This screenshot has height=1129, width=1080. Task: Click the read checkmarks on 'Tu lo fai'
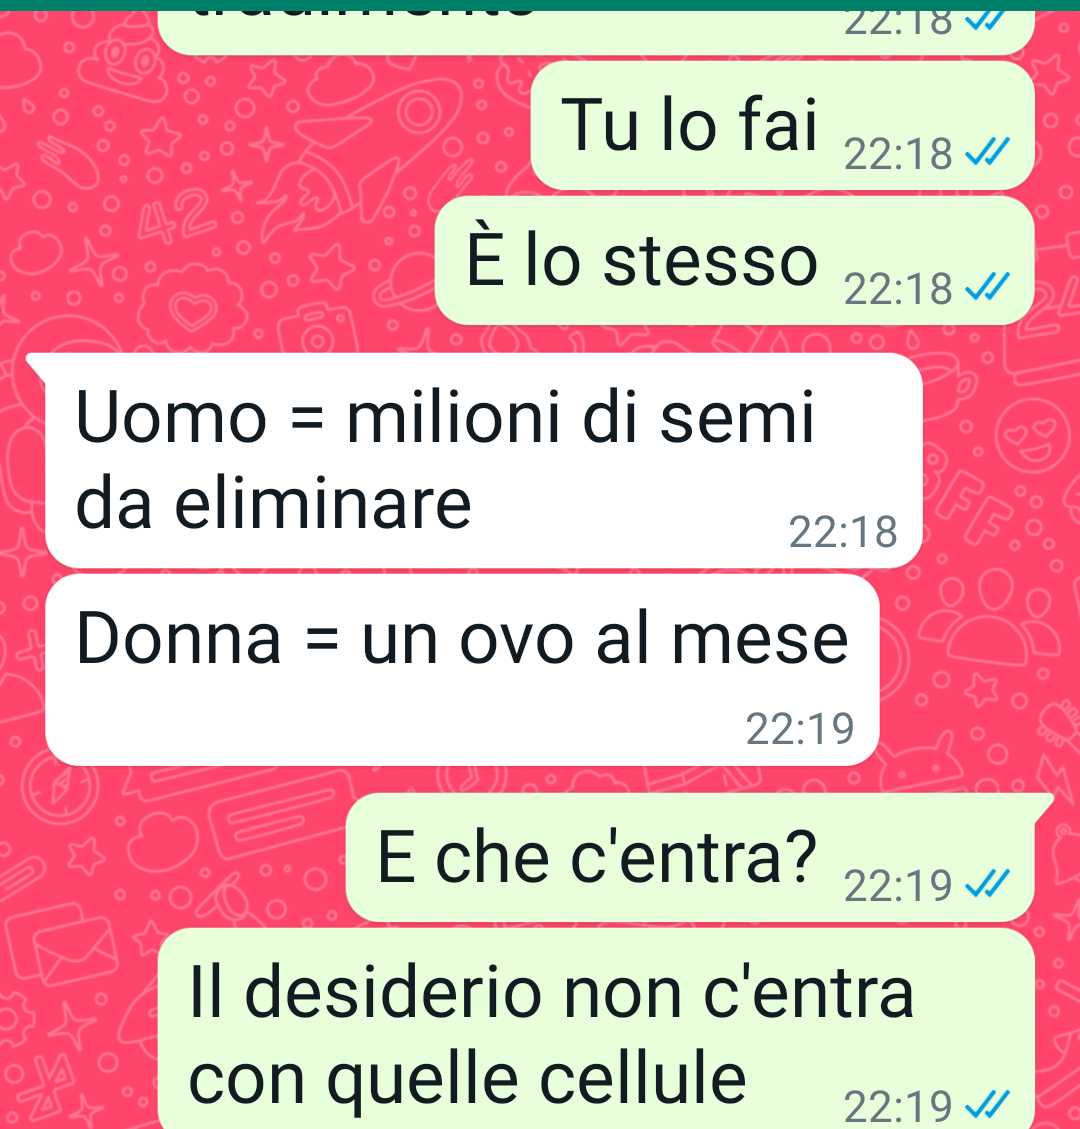point(987,153)
